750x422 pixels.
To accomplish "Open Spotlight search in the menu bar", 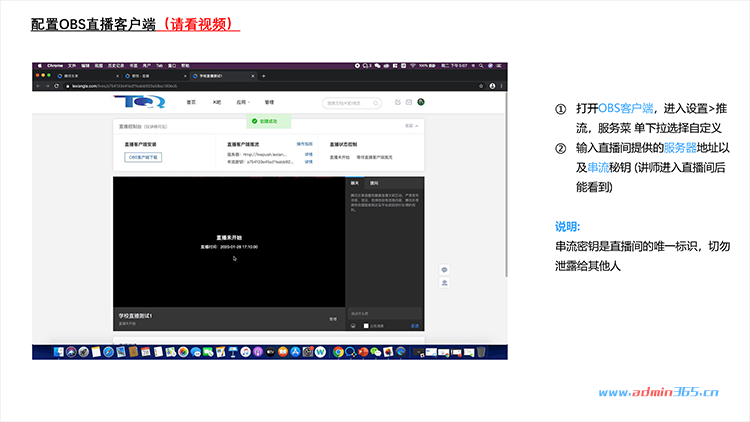I will (x=481, y=66).
